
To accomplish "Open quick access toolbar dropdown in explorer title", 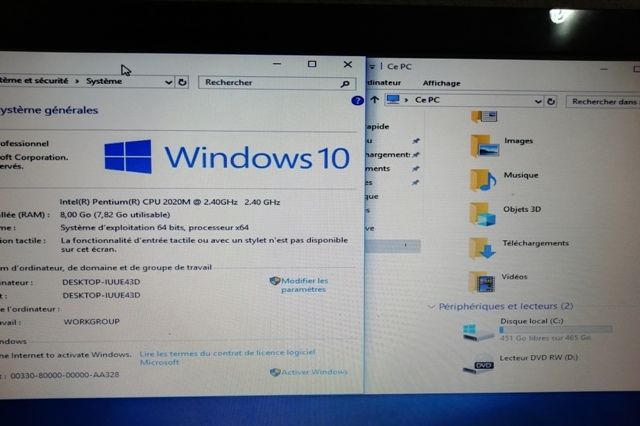I will pos(372,67).
